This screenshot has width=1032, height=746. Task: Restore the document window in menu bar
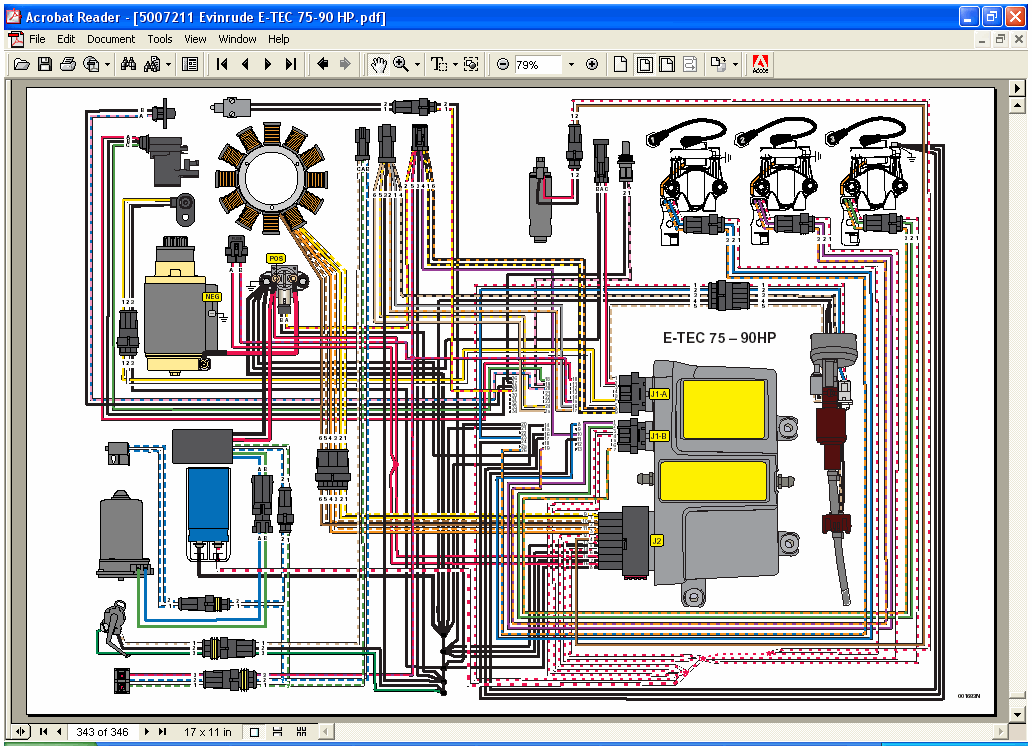tap(1000, 40)
